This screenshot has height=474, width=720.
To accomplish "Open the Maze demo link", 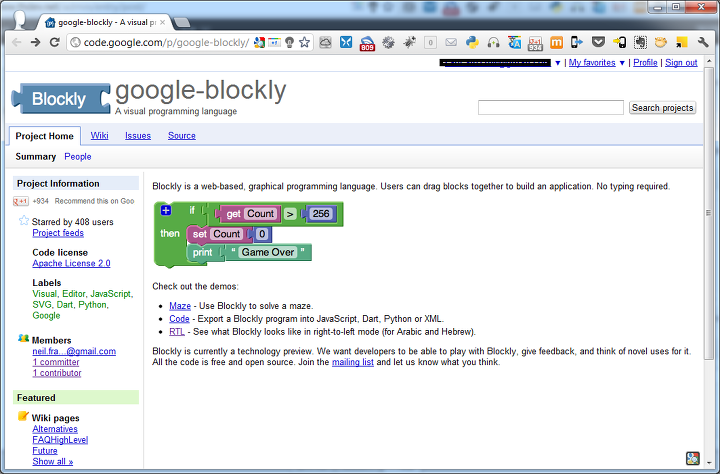I will pyautogui.click(x=180, y=306).
